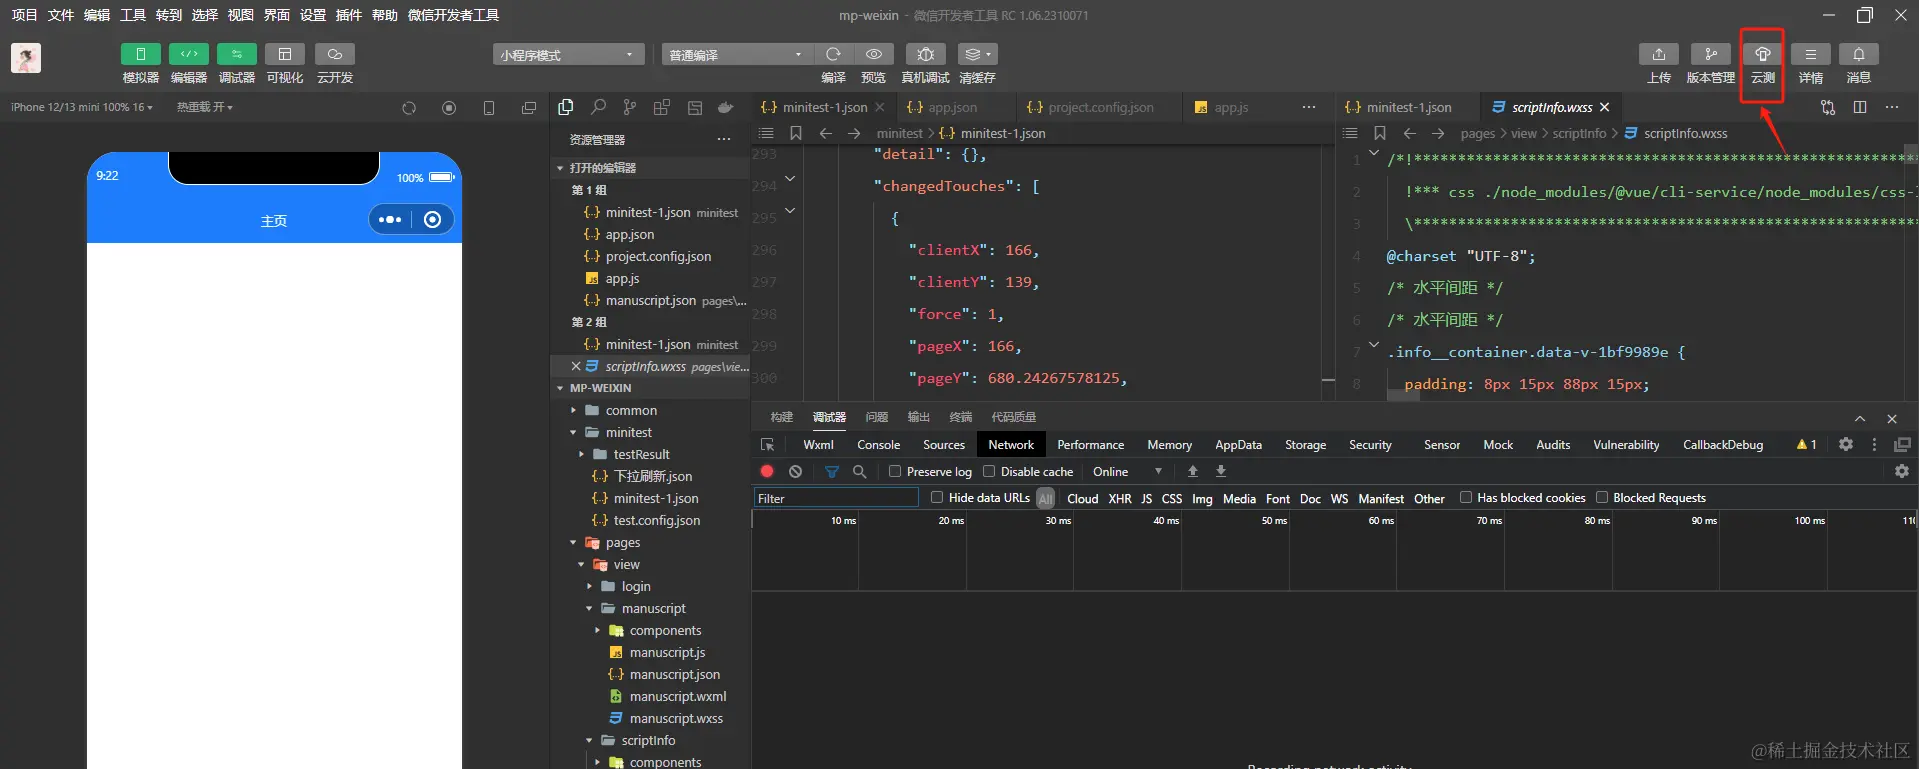Upload the project with 上传 button

click(x=1659, y=54)
